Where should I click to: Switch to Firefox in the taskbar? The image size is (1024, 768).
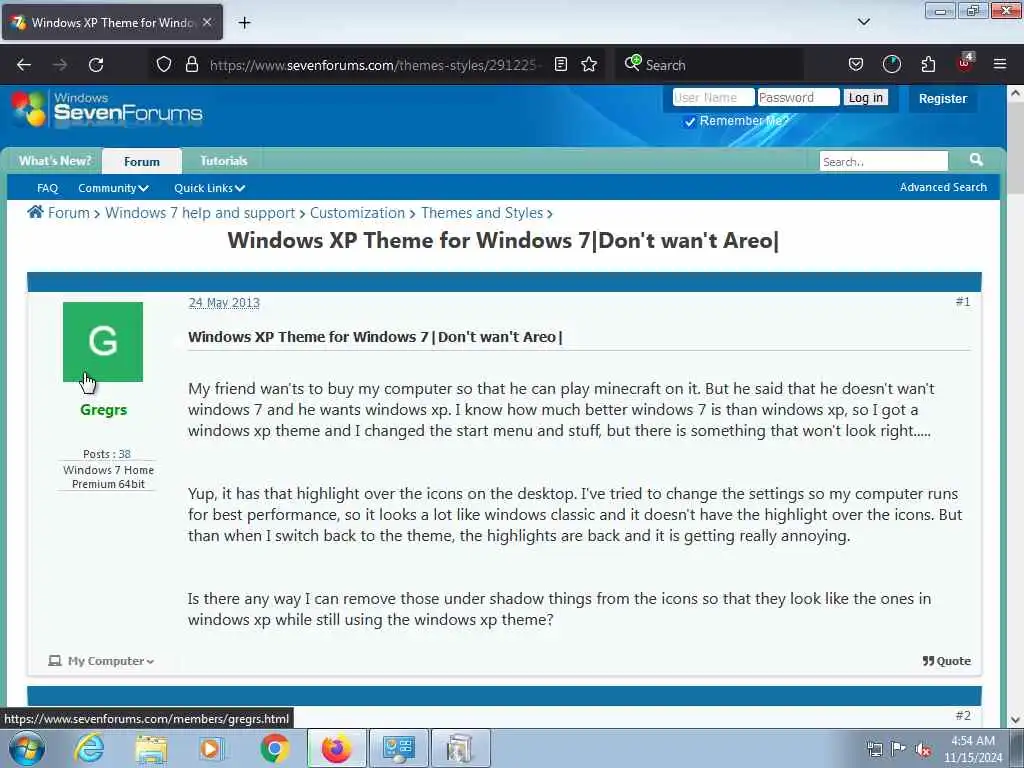[x=336, y=748]
